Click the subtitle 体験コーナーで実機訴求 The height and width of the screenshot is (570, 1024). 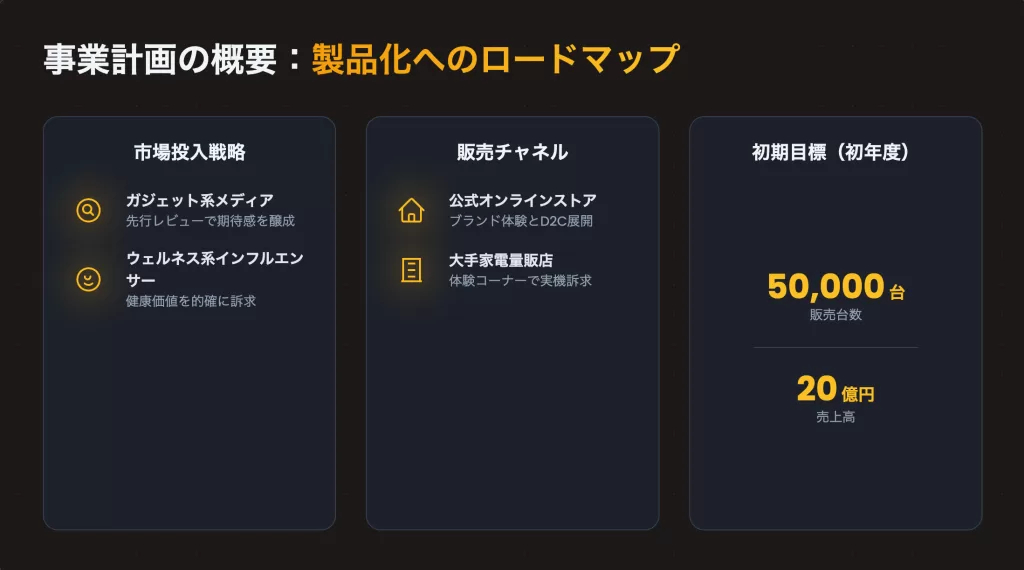[x=520, y=281]
